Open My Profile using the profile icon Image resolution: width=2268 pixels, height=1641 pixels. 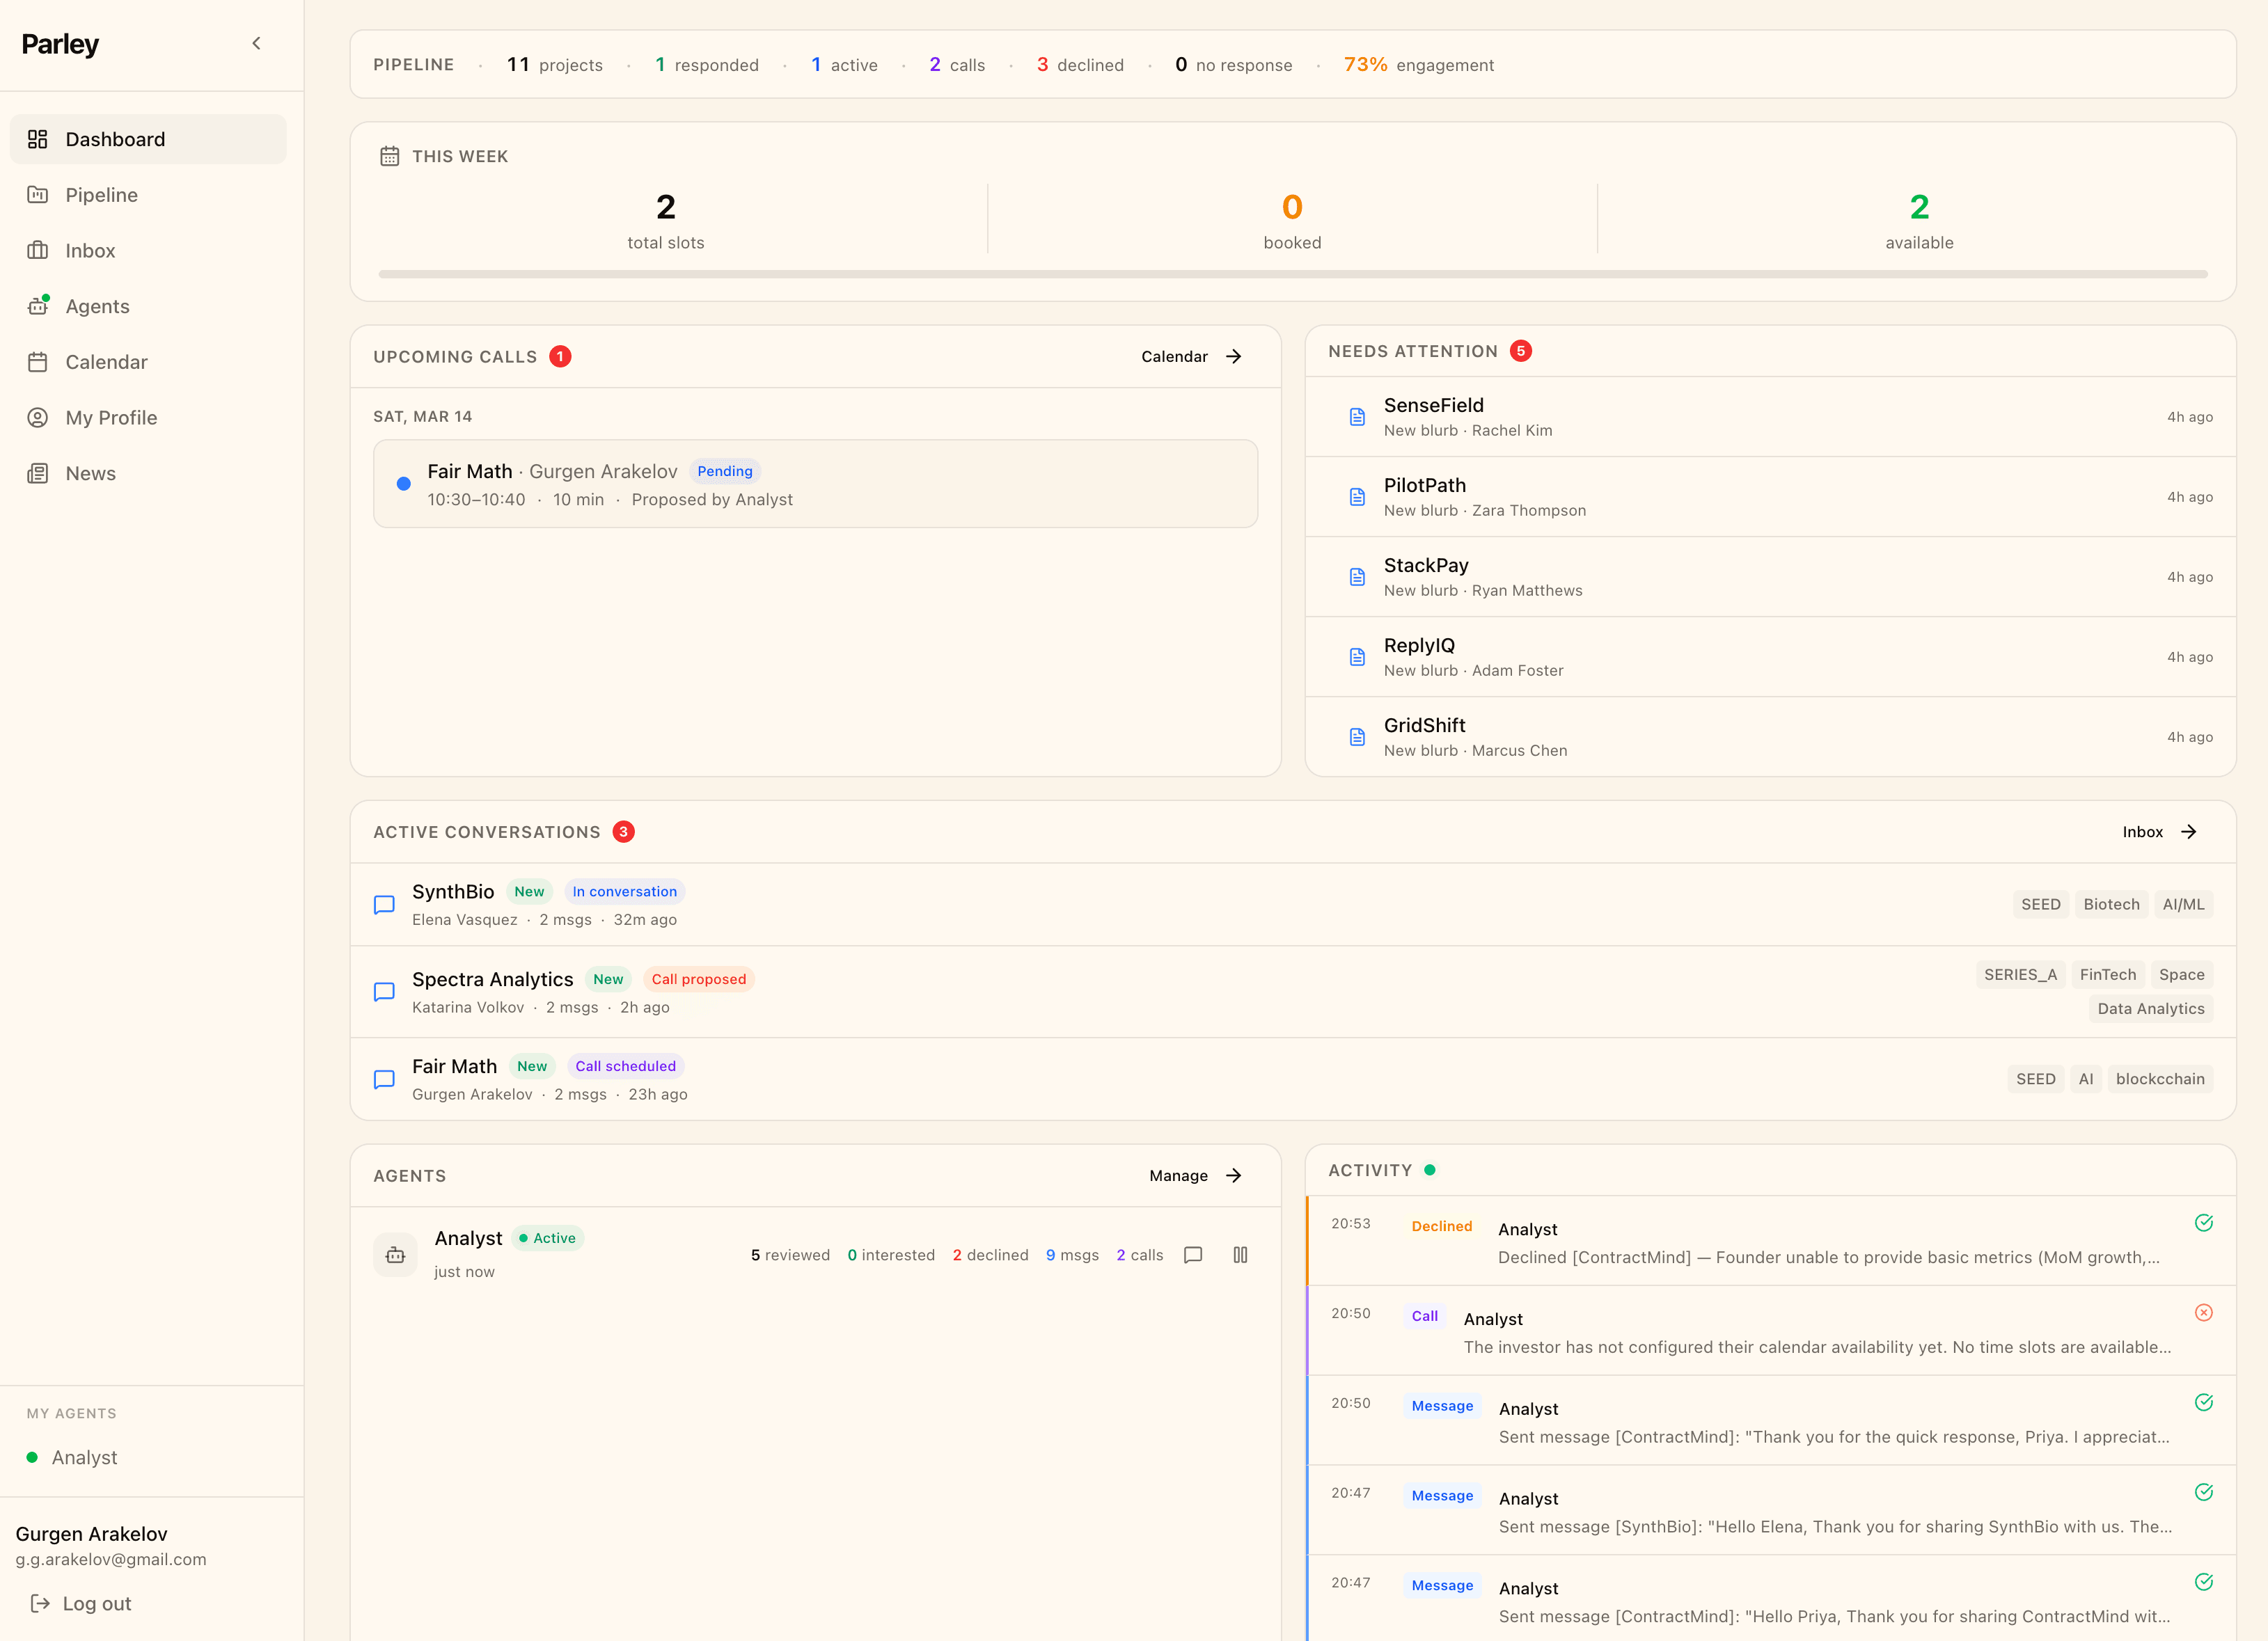tap(38, 417)
